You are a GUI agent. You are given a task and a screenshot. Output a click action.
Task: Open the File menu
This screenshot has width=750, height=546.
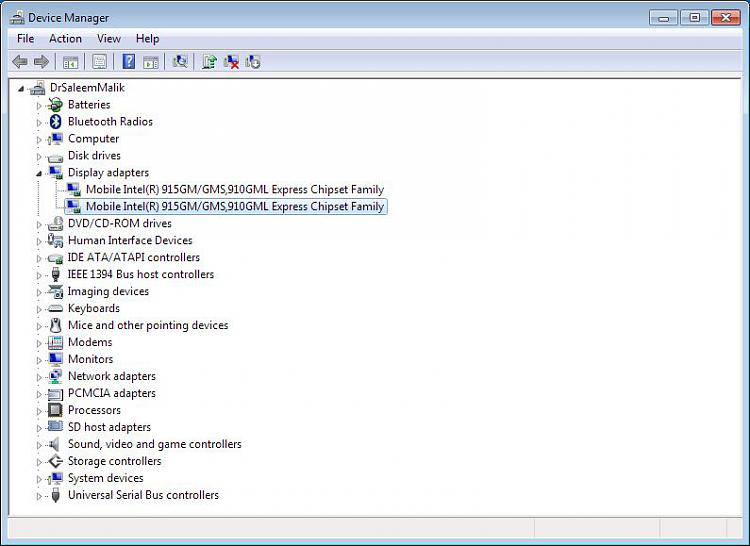[25, 38]
